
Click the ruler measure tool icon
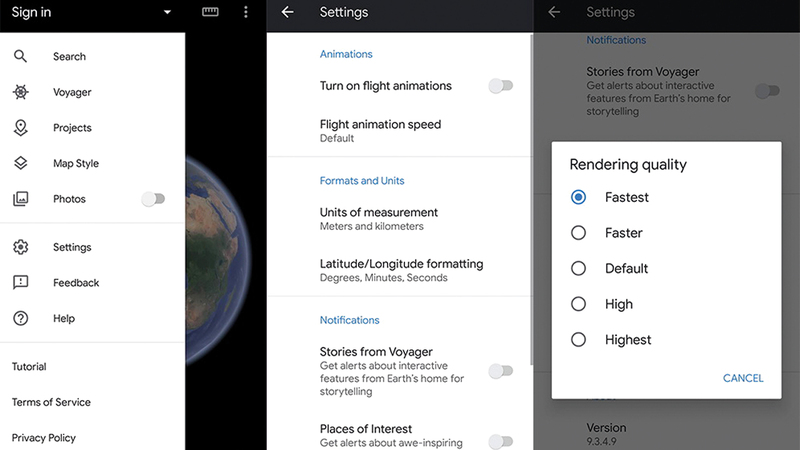pos(210,12)
